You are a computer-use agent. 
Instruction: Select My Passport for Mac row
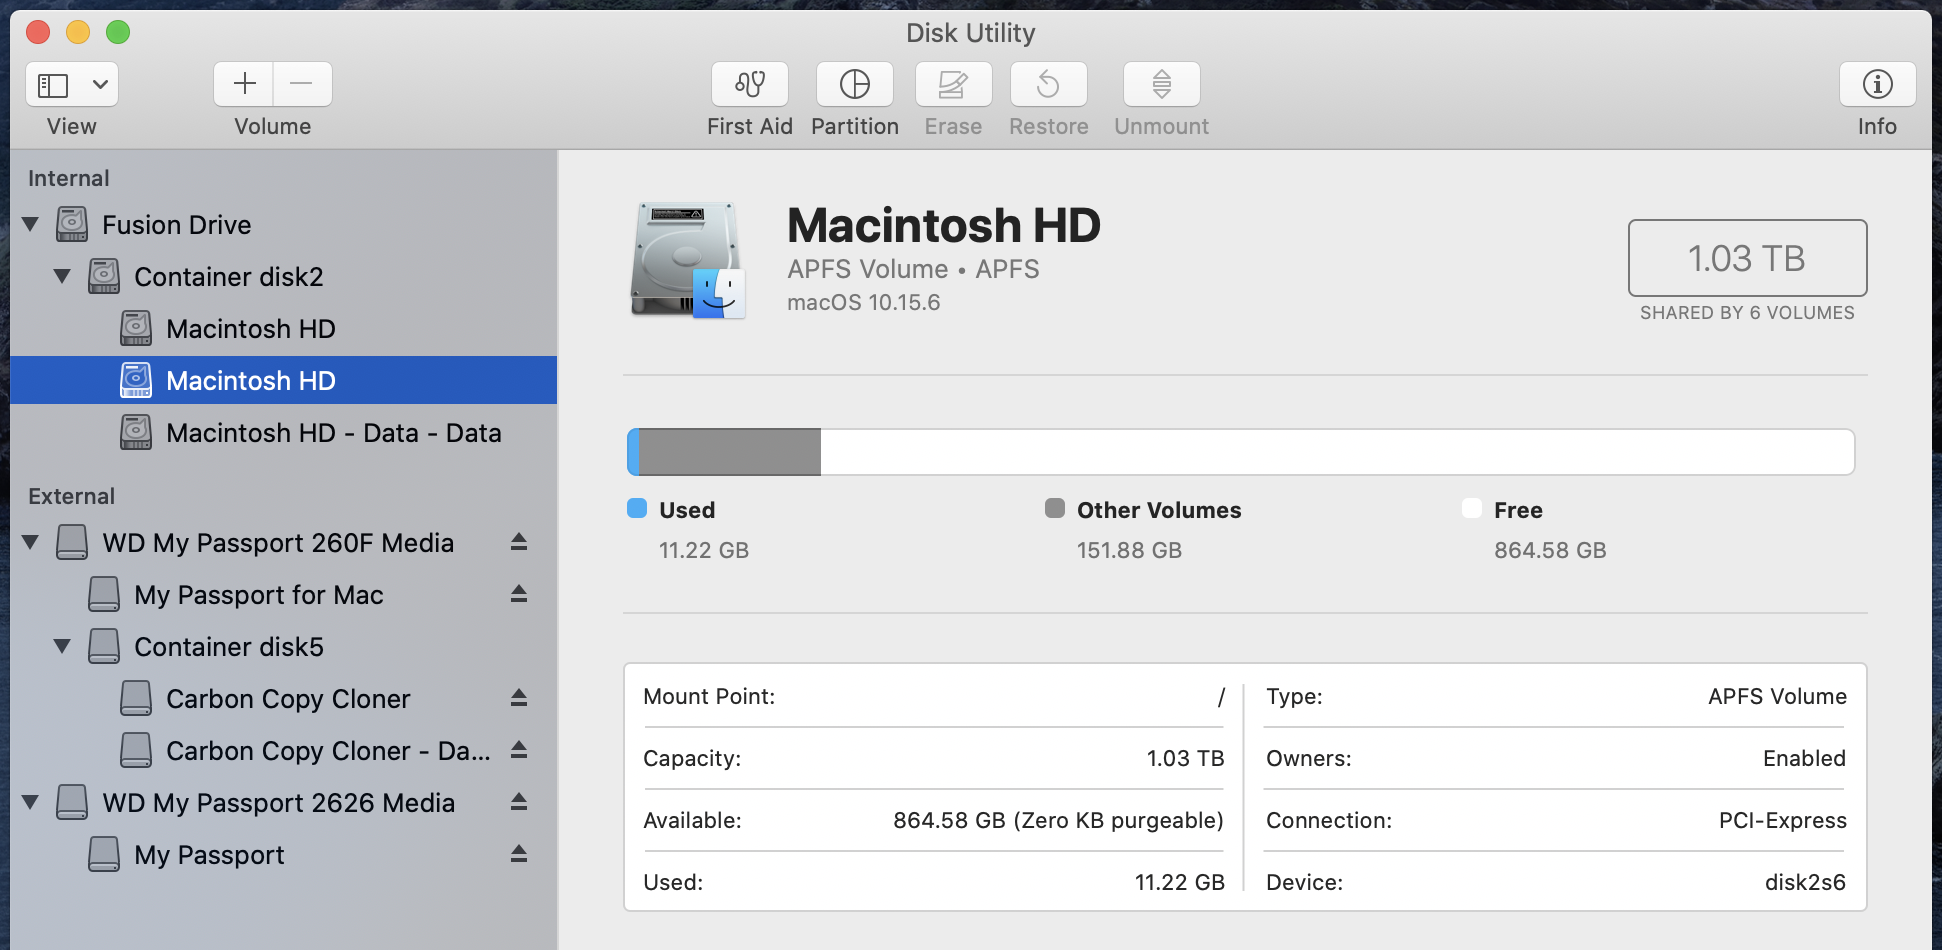point(284,595)
